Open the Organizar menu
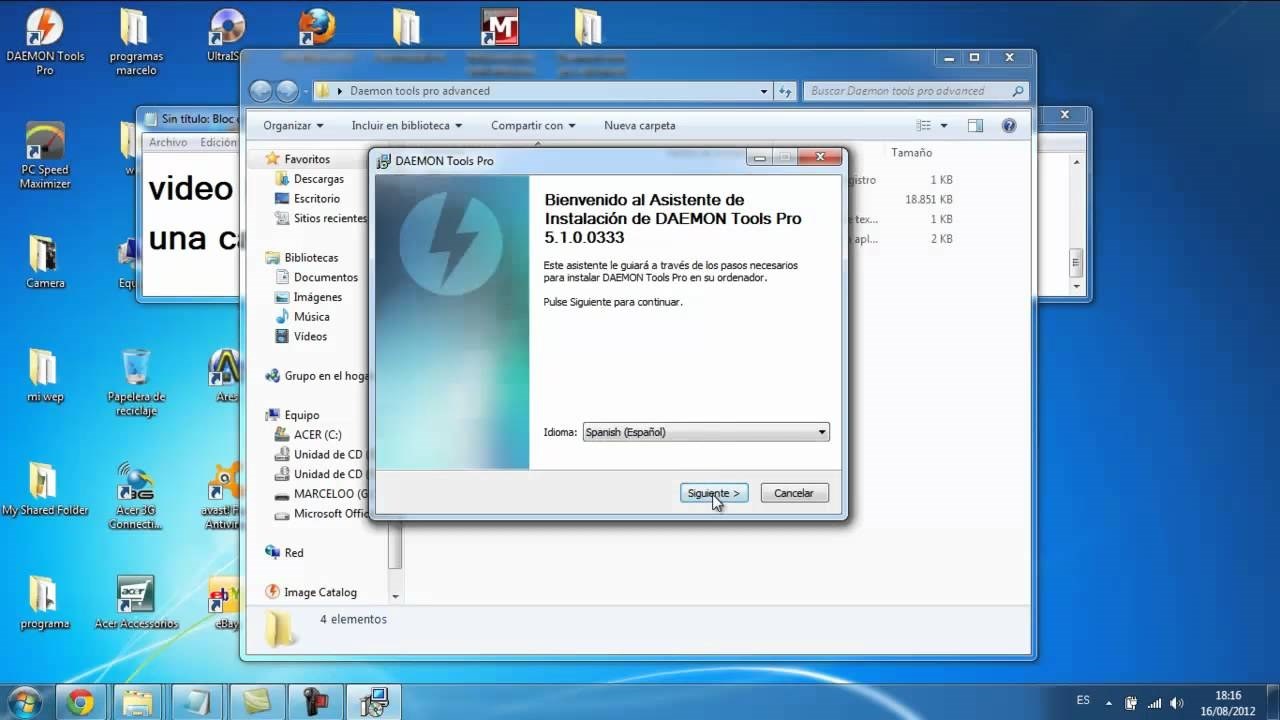 pos(293,125)
